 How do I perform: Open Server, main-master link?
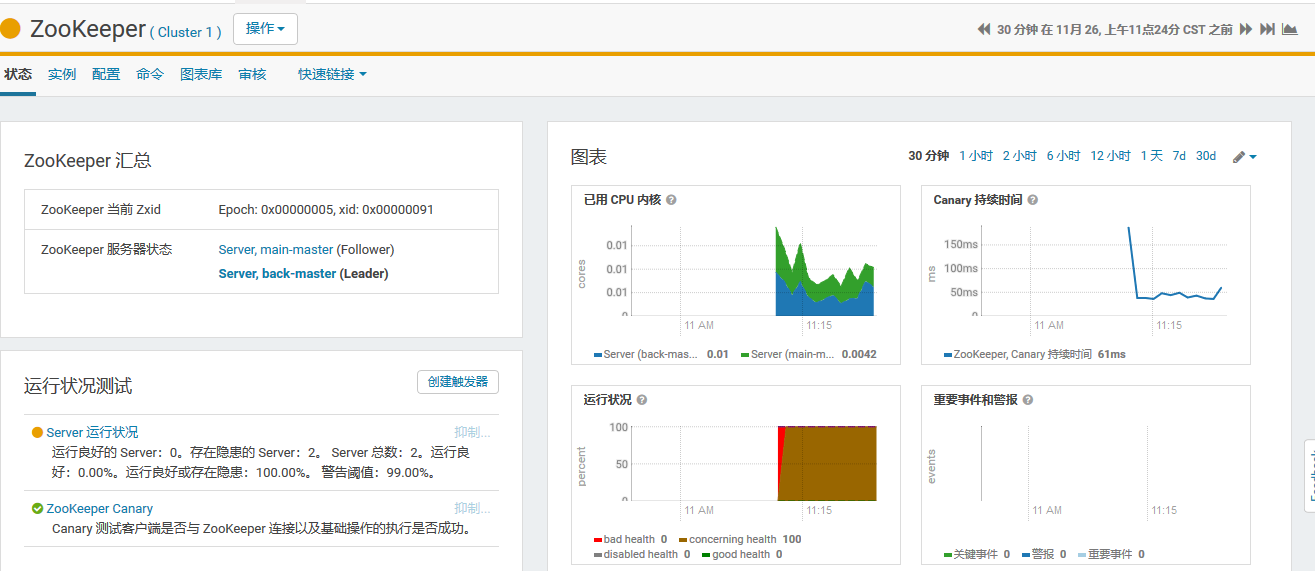tap(276, 250)
